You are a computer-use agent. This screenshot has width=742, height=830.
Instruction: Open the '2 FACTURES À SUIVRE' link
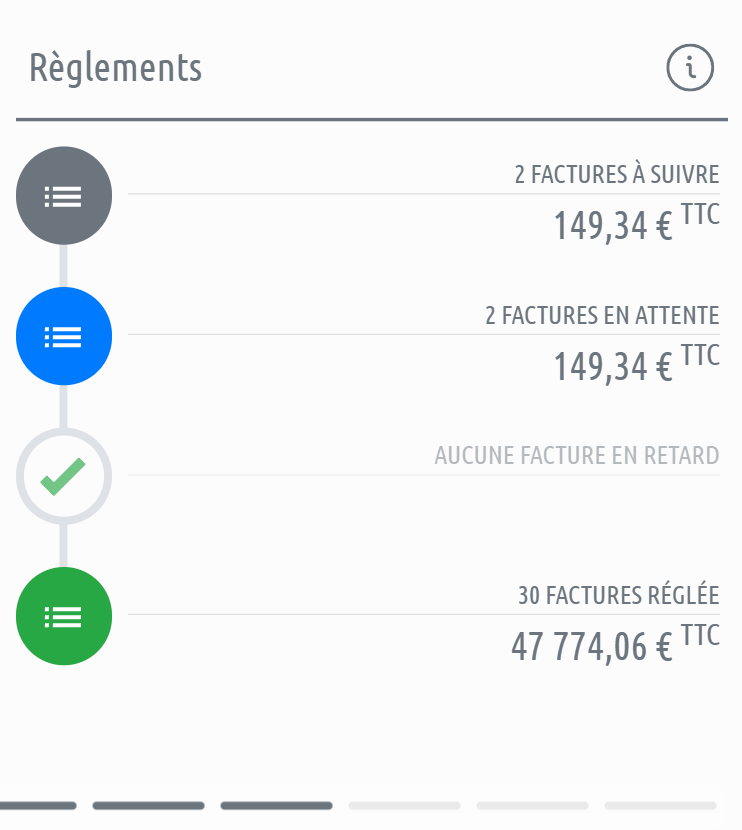[x=616, y=175]
